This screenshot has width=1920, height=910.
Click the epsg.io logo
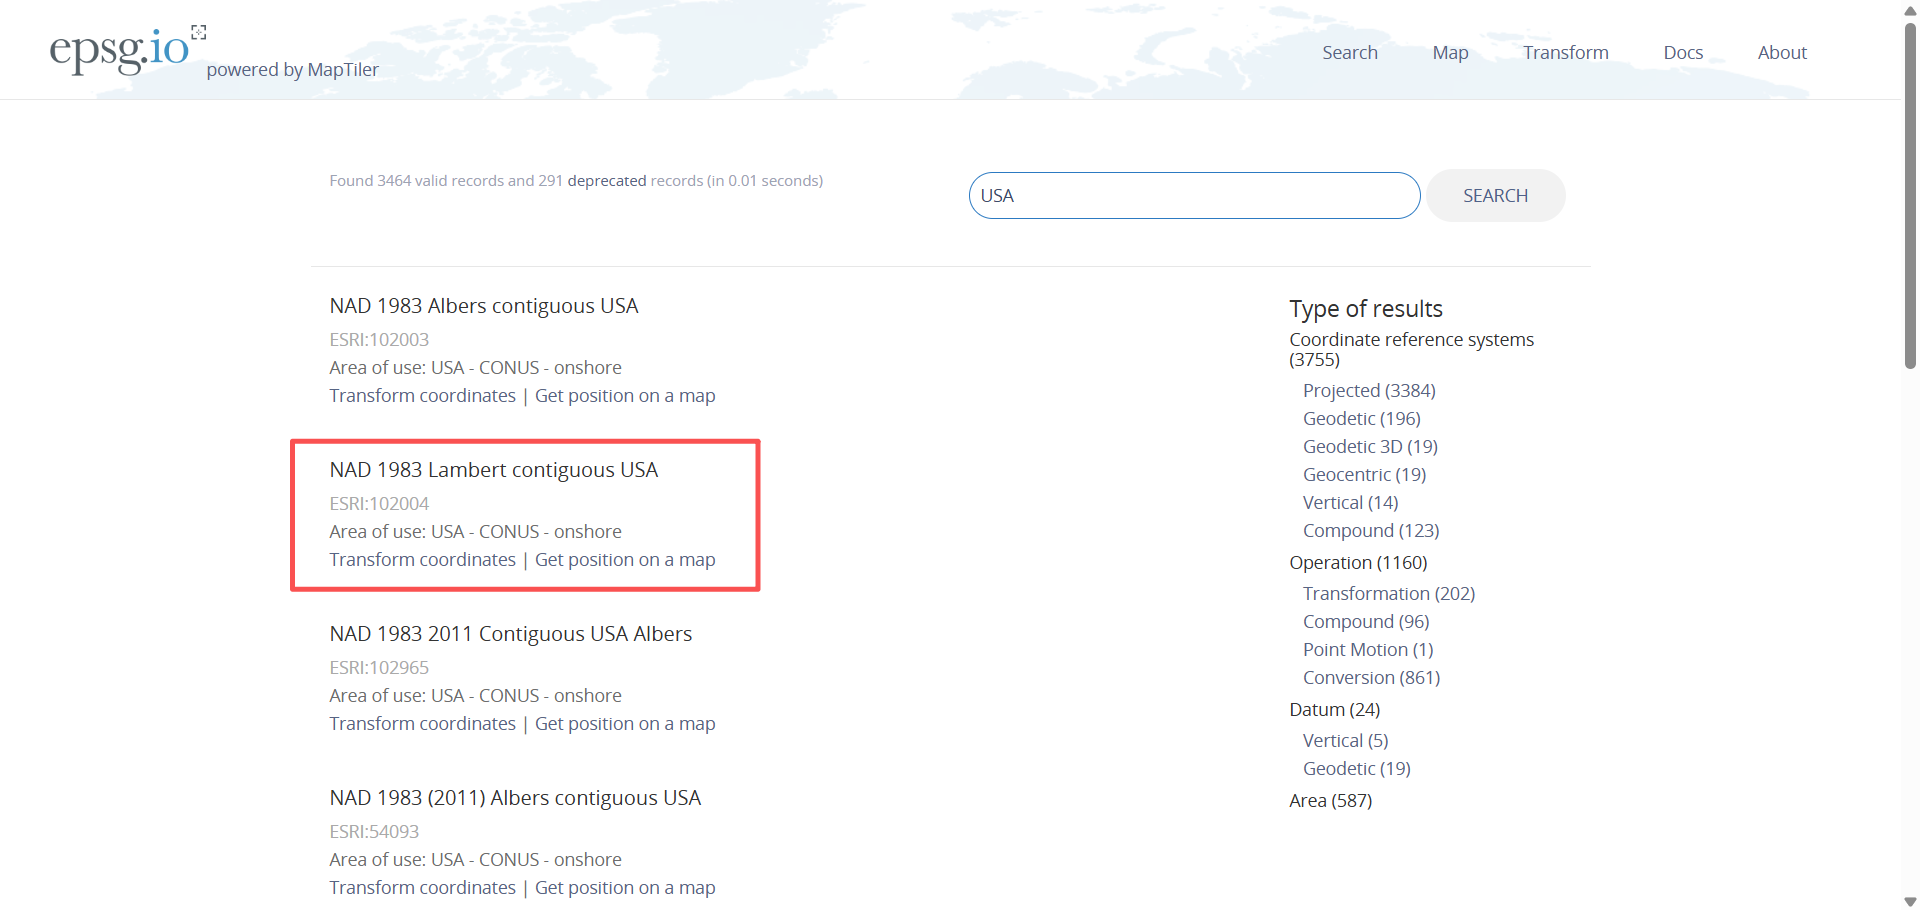pos(120,49)
